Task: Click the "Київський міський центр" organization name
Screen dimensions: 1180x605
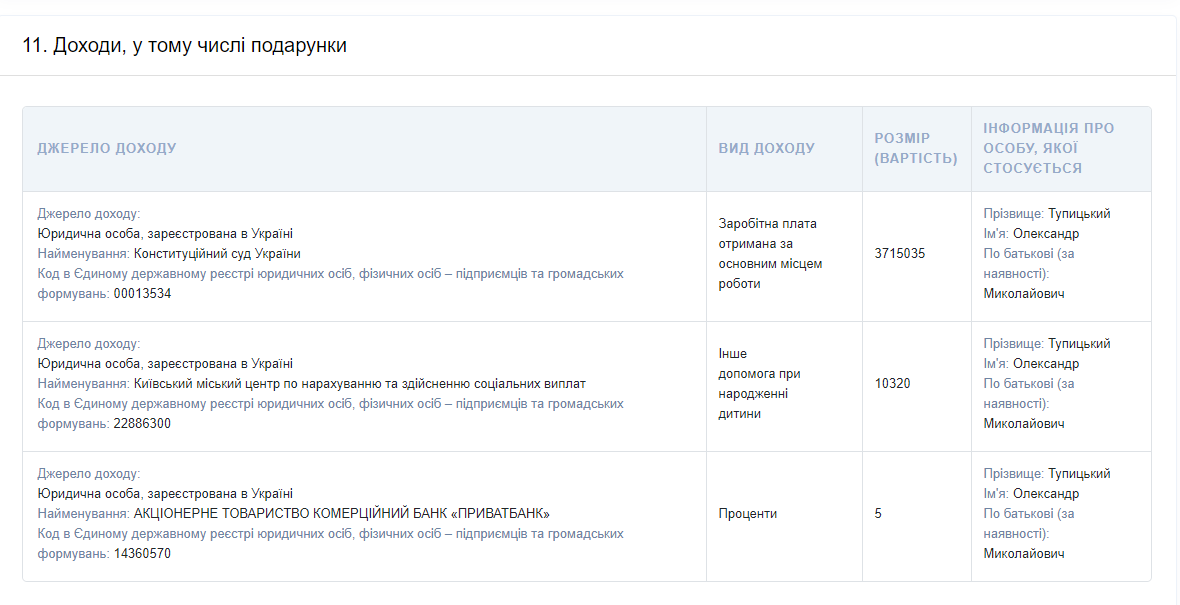Action: (359, 384)
